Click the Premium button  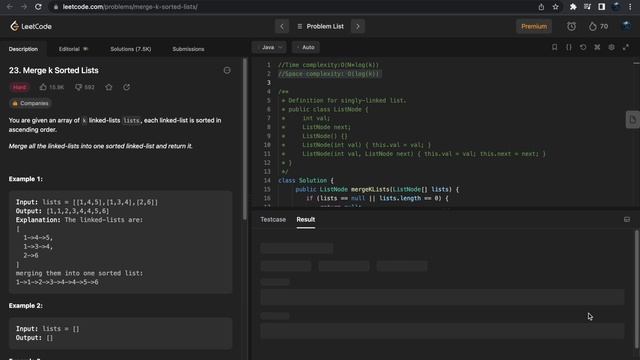533,27
